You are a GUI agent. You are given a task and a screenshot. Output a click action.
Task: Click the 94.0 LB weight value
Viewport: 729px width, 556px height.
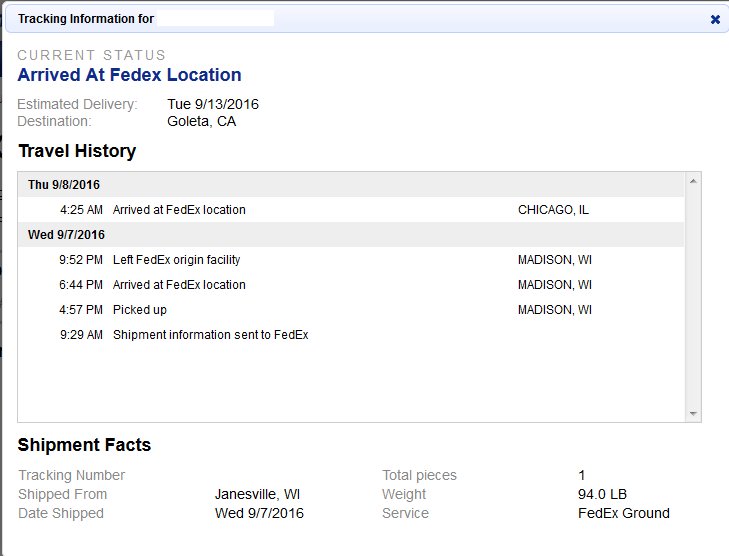pyautogui.click(x=602, y=494)
